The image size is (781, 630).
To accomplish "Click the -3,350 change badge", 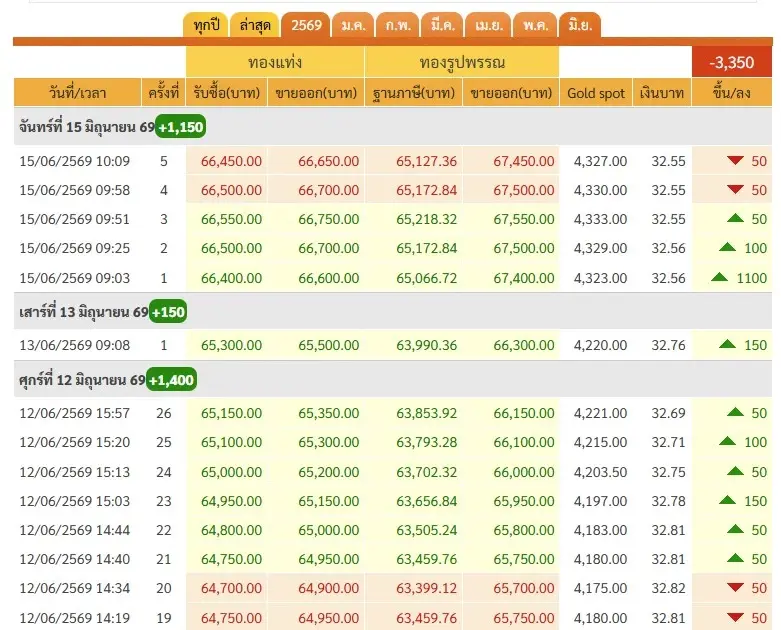I will point(732,62).
